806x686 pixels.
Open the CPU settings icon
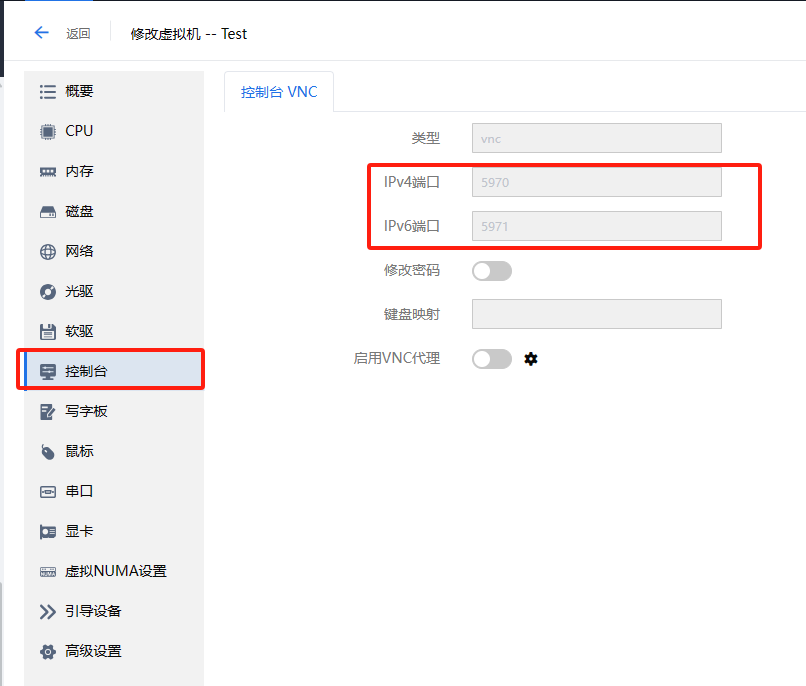[x=47, y=131]
